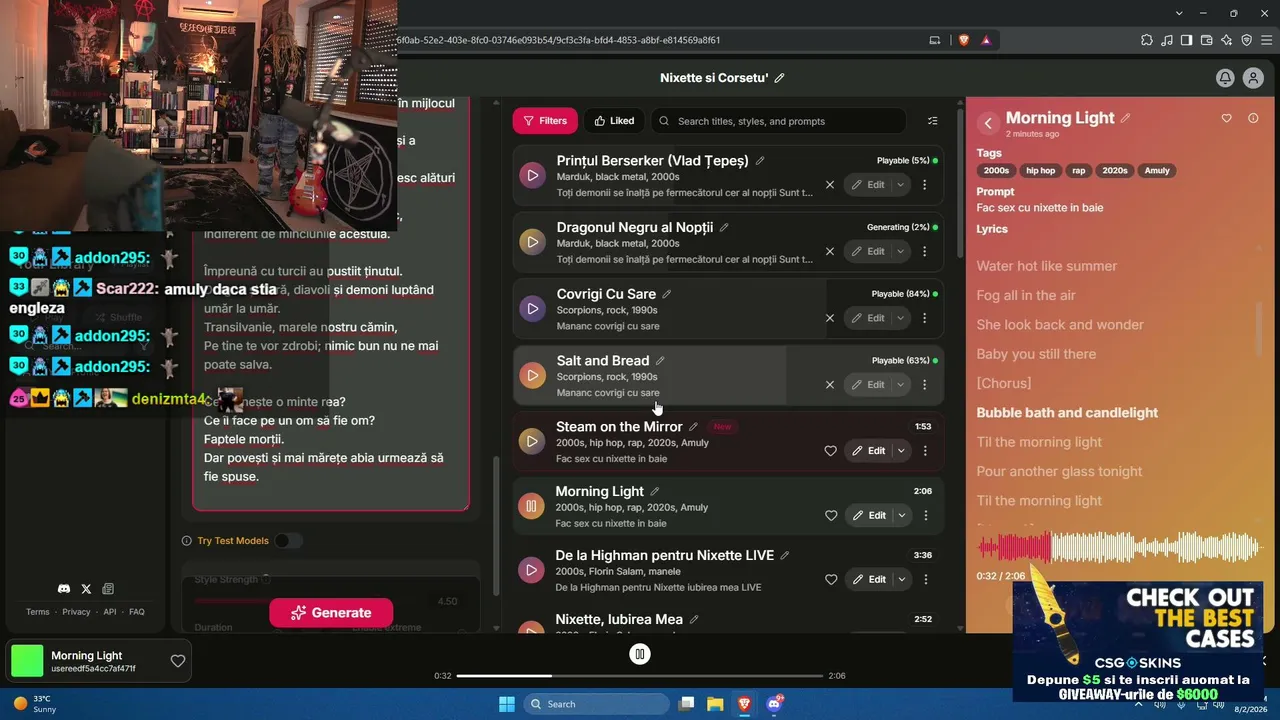Screen dimensions: 1280x720
Task: Open the list sort options icon
Action: tap(933, 121)
